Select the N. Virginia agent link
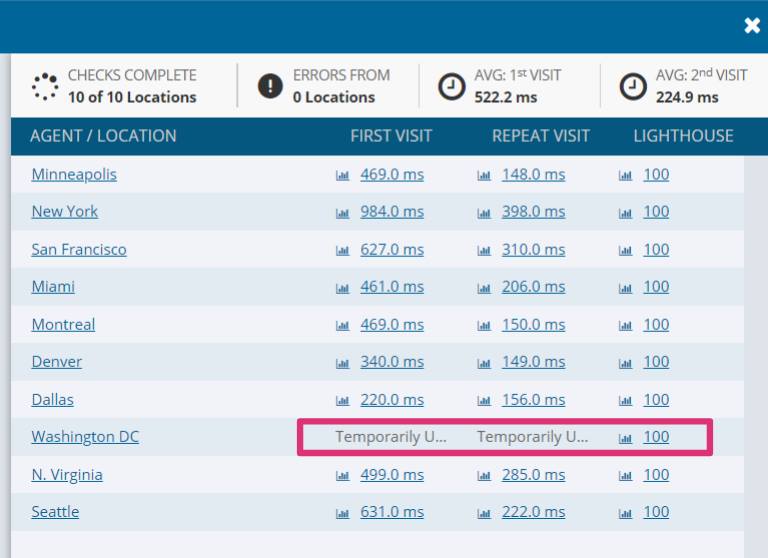The height and width of the screenshot is (558, 768). [67, 474]
